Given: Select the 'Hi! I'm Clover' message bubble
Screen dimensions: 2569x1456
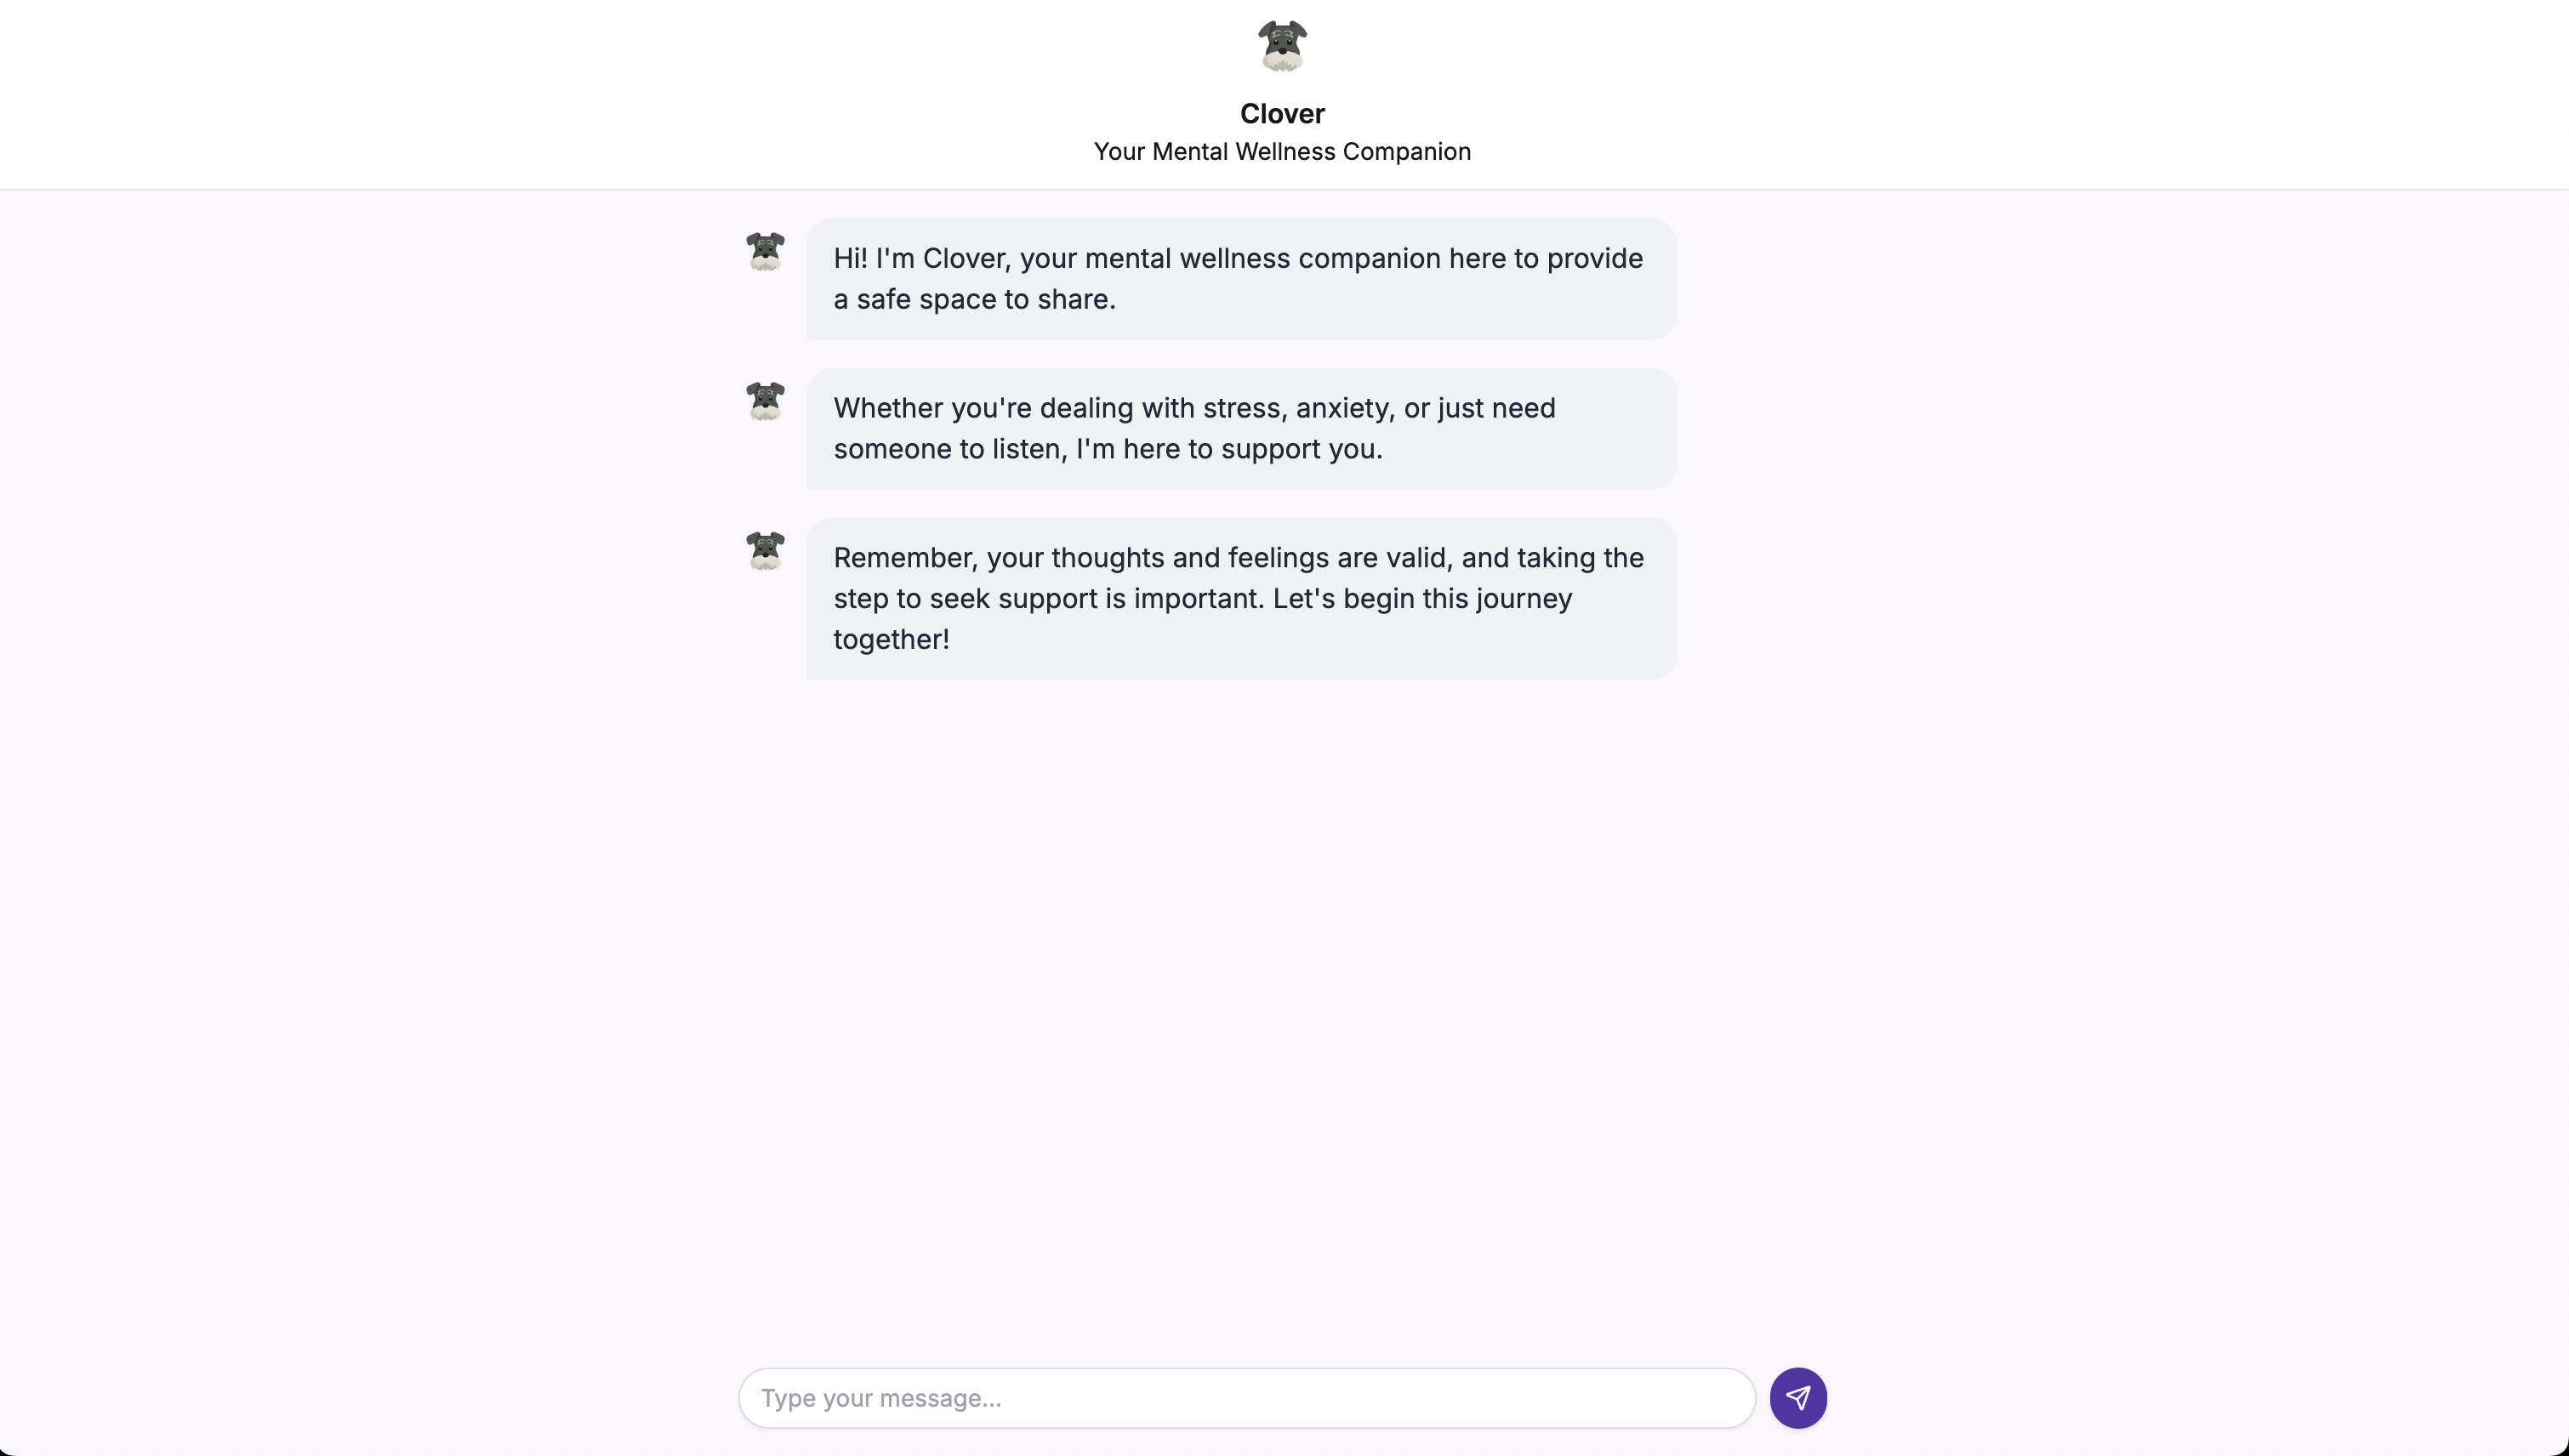Looking at the screenshot, I should coord(1240,279).
